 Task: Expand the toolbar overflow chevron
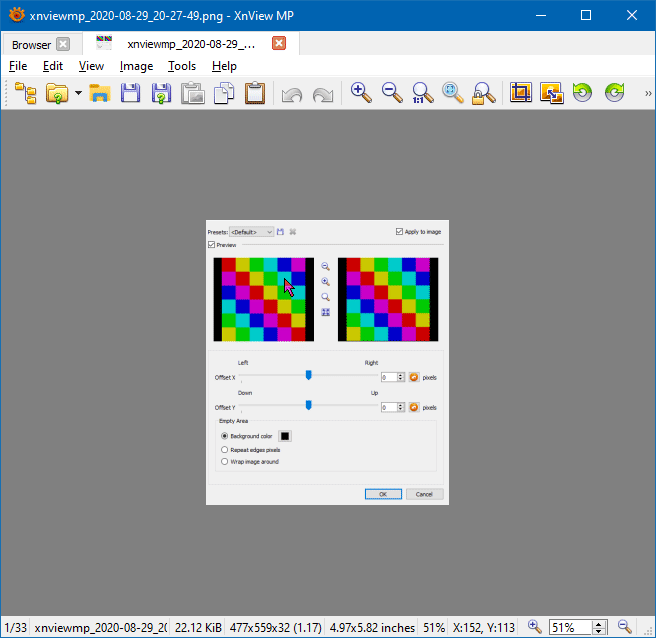pos(648,93)
